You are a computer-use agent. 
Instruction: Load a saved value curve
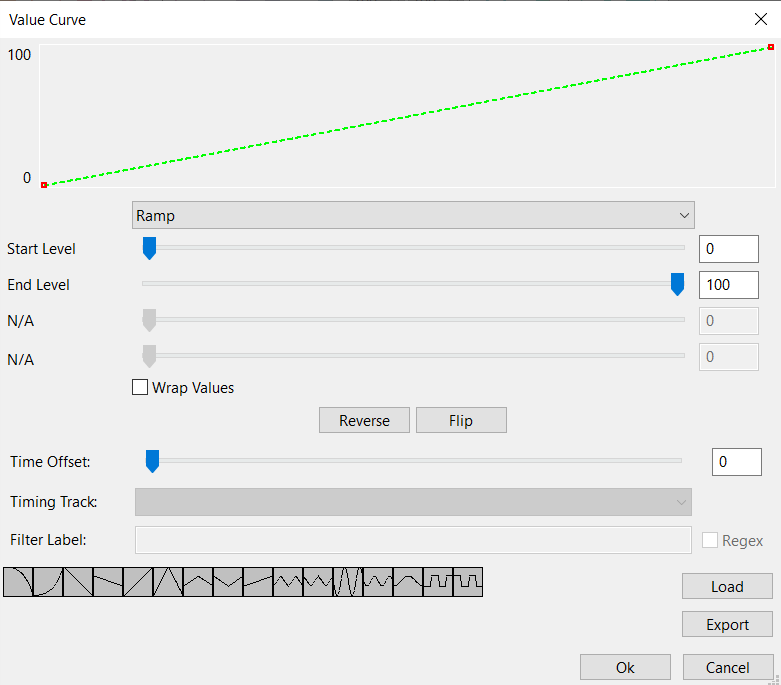(x=727, y=586)
